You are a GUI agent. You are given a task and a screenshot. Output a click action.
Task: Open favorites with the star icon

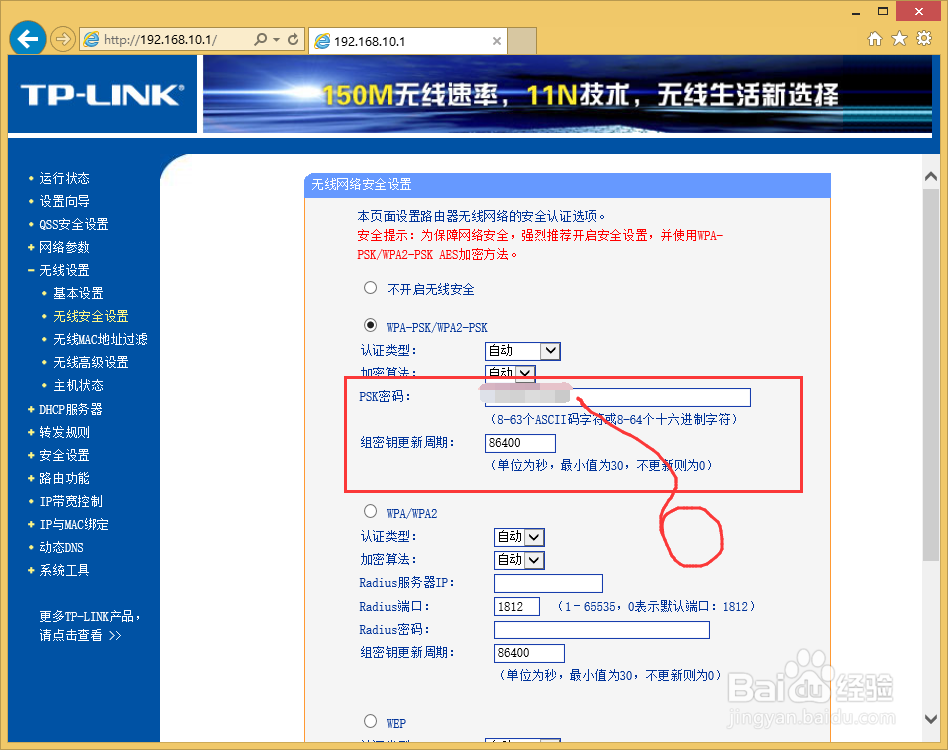click(898, 37)
